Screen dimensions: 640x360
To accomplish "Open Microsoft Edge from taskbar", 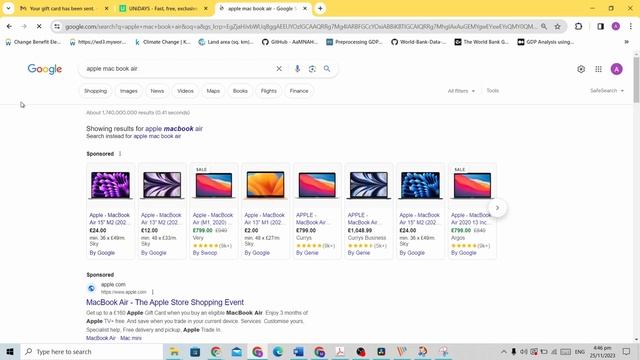I will pyautogui.click(x=278, y=351).
